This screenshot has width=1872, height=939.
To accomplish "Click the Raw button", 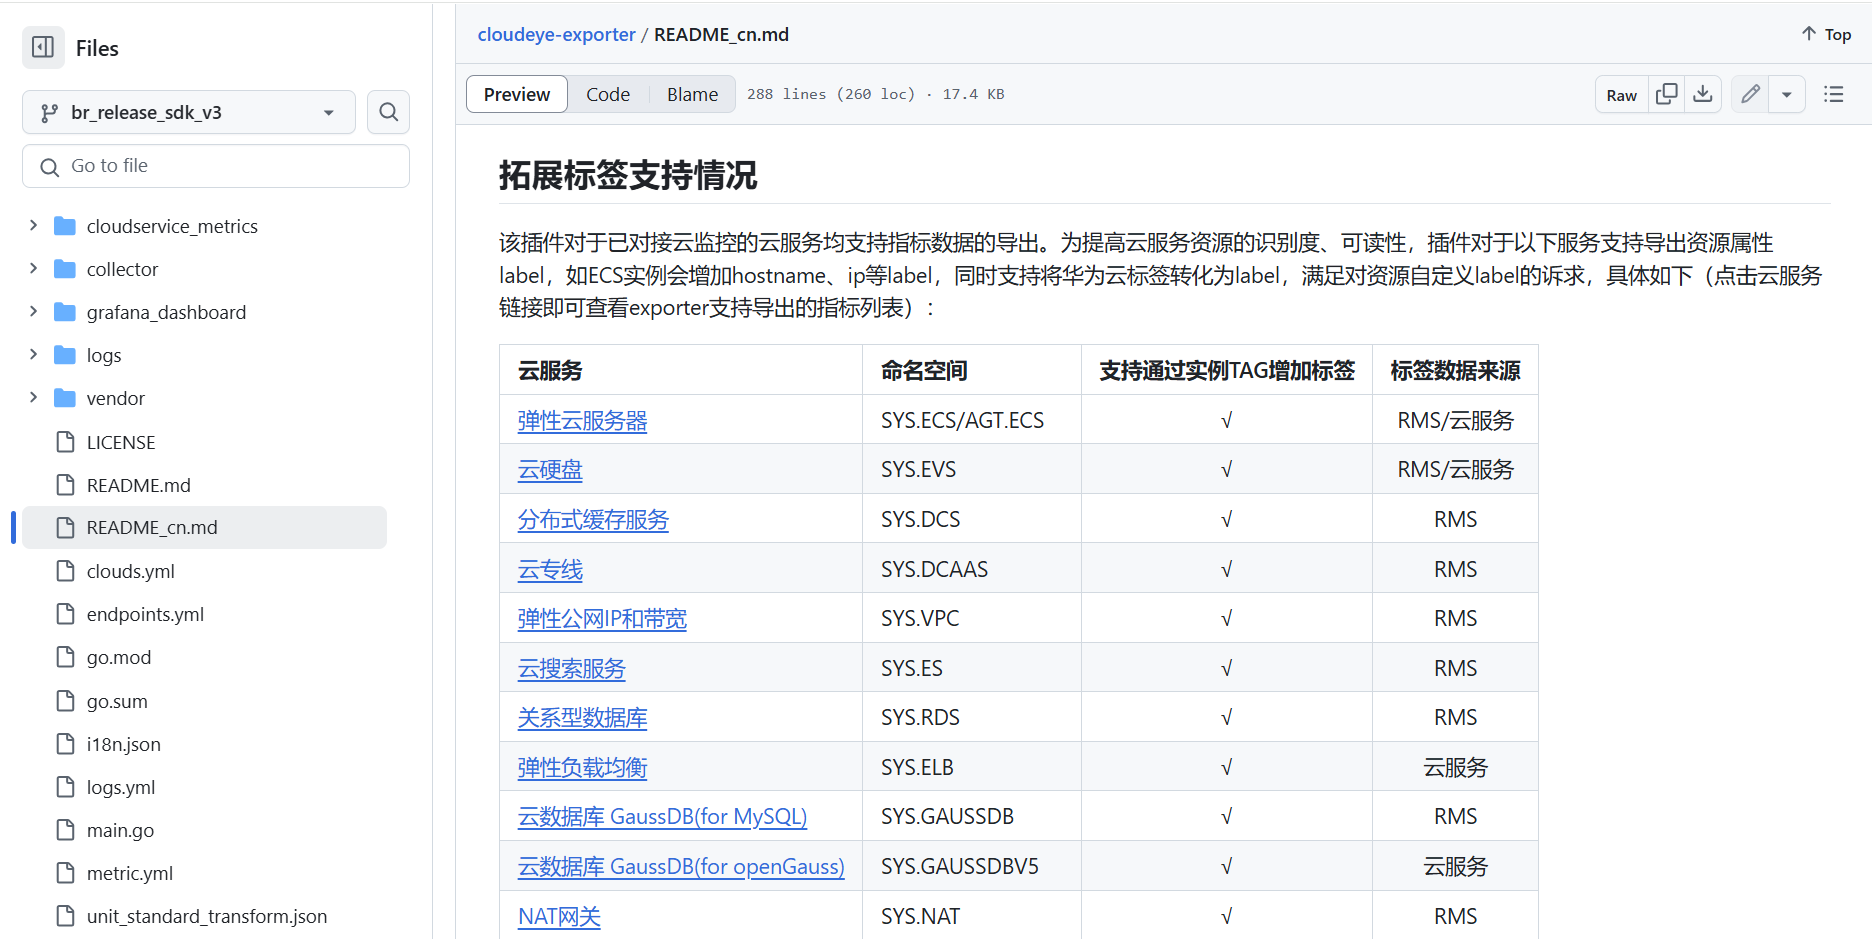I will click(x=1621, y=93).
